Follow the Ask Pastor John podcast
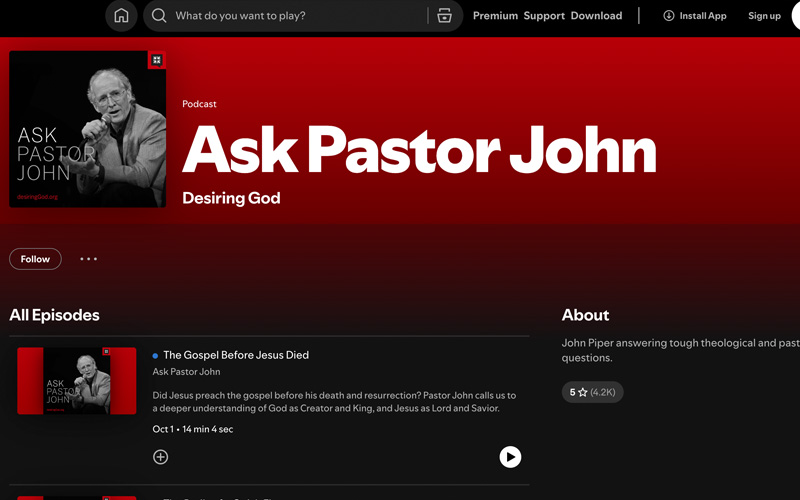 point(35,259)
